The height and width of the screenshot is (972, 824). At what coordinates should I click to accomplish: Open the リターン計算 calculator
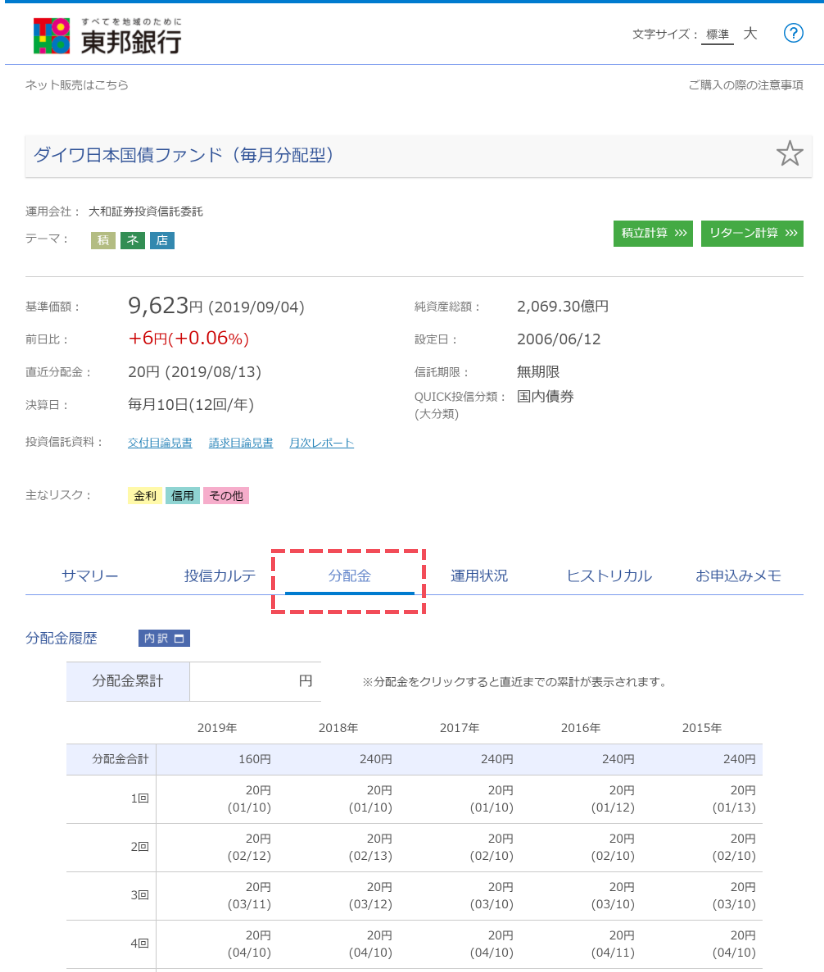752,233
